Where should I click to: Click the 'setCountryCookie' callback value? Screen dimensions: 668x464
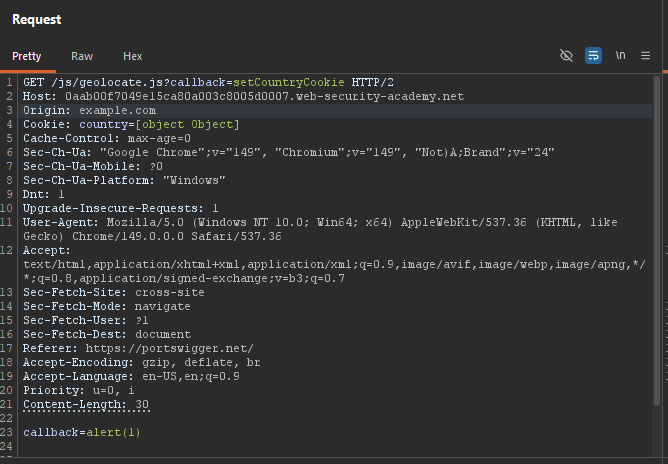click(x=288, y=82)
